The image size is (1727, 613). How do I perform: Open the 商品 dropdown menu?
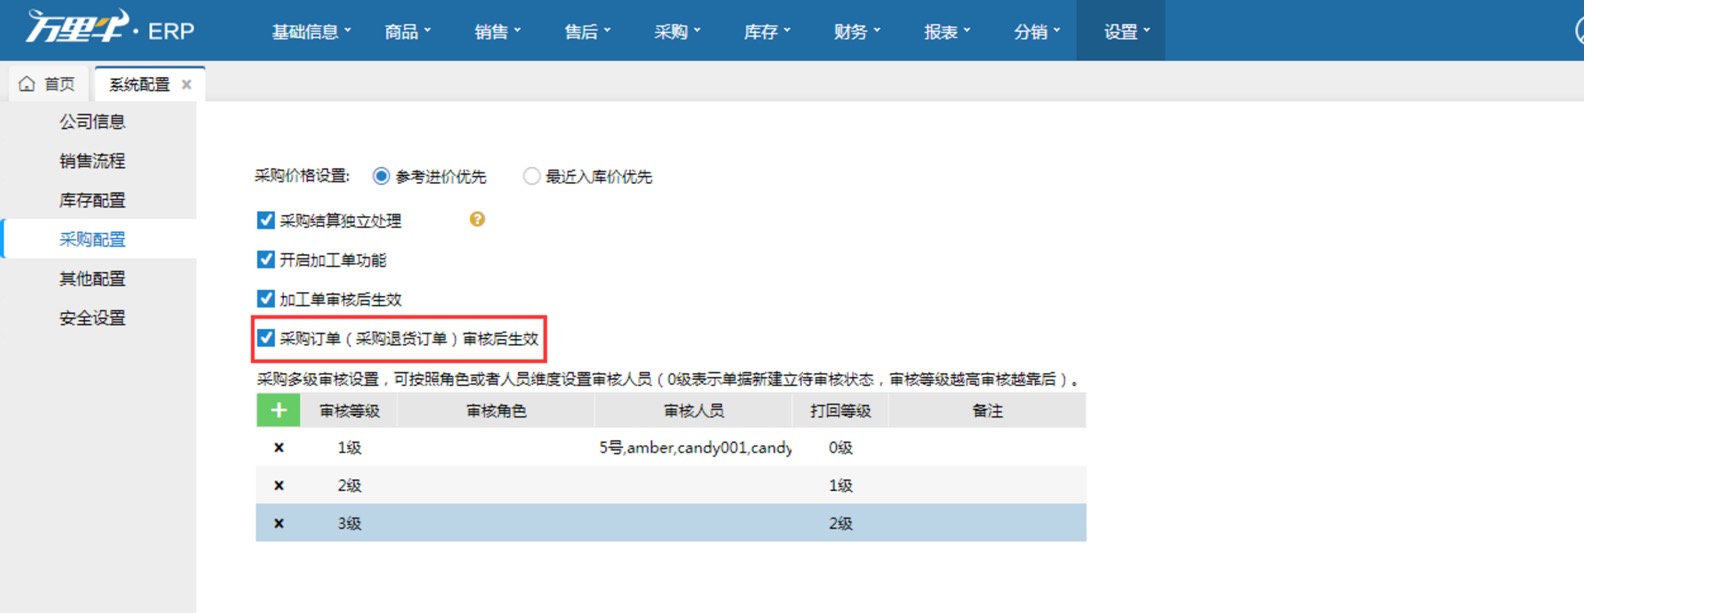pos(407,31)
